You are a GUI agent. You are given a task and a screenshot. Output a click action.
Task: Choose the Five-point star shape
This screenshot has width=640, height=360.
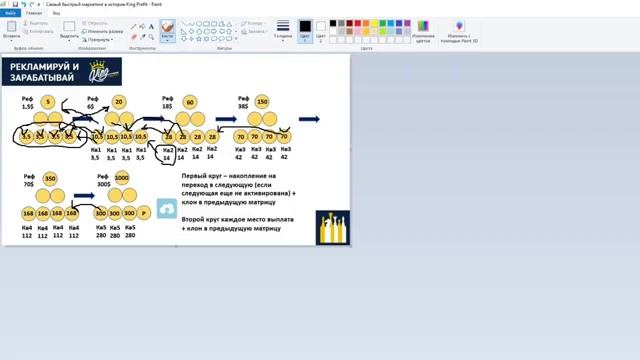click(199, 39)
